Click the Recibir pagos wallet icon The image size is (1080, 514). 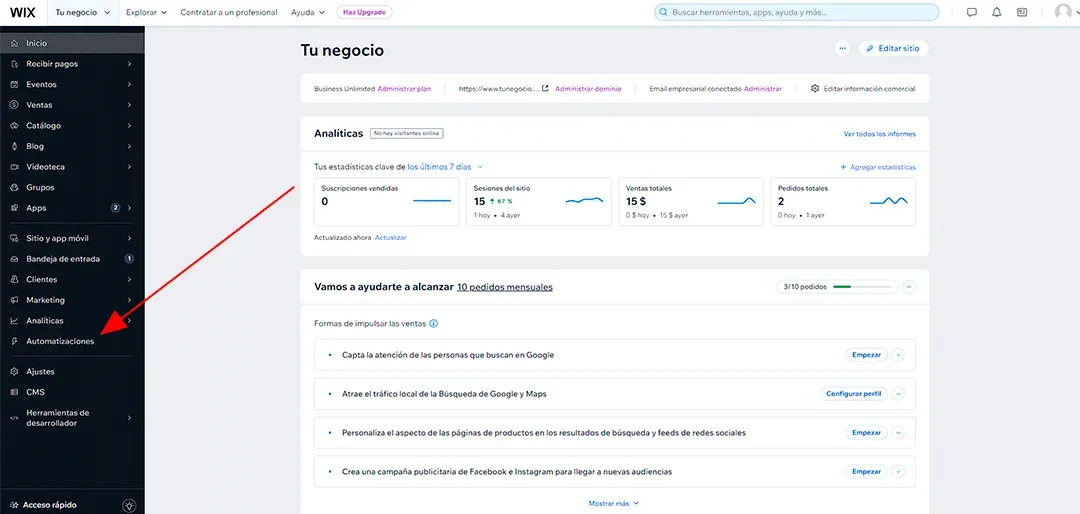click(x=14, y=64)
